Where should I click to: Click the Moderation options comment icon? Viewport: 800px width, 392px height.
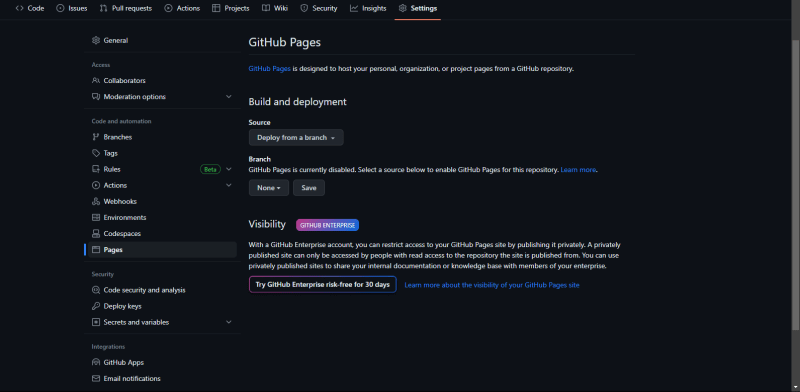[96, 96]
